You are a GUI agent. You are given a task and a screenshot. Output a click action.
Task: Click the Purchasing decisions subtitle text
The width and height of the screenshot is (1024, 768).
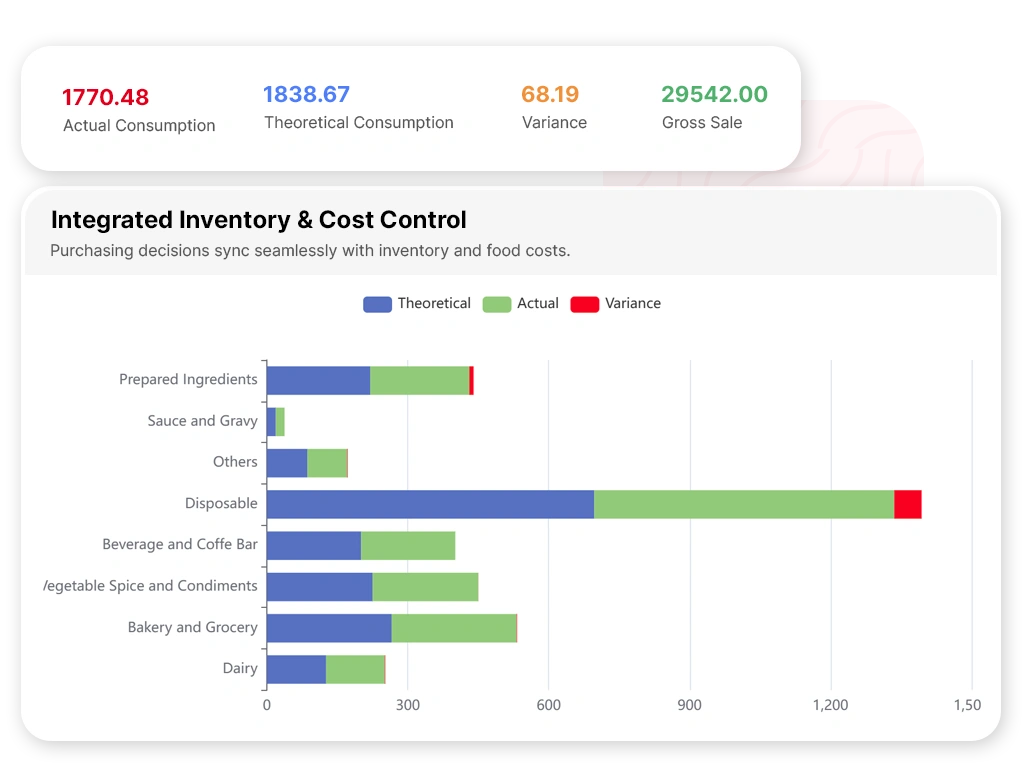point(310,251)
